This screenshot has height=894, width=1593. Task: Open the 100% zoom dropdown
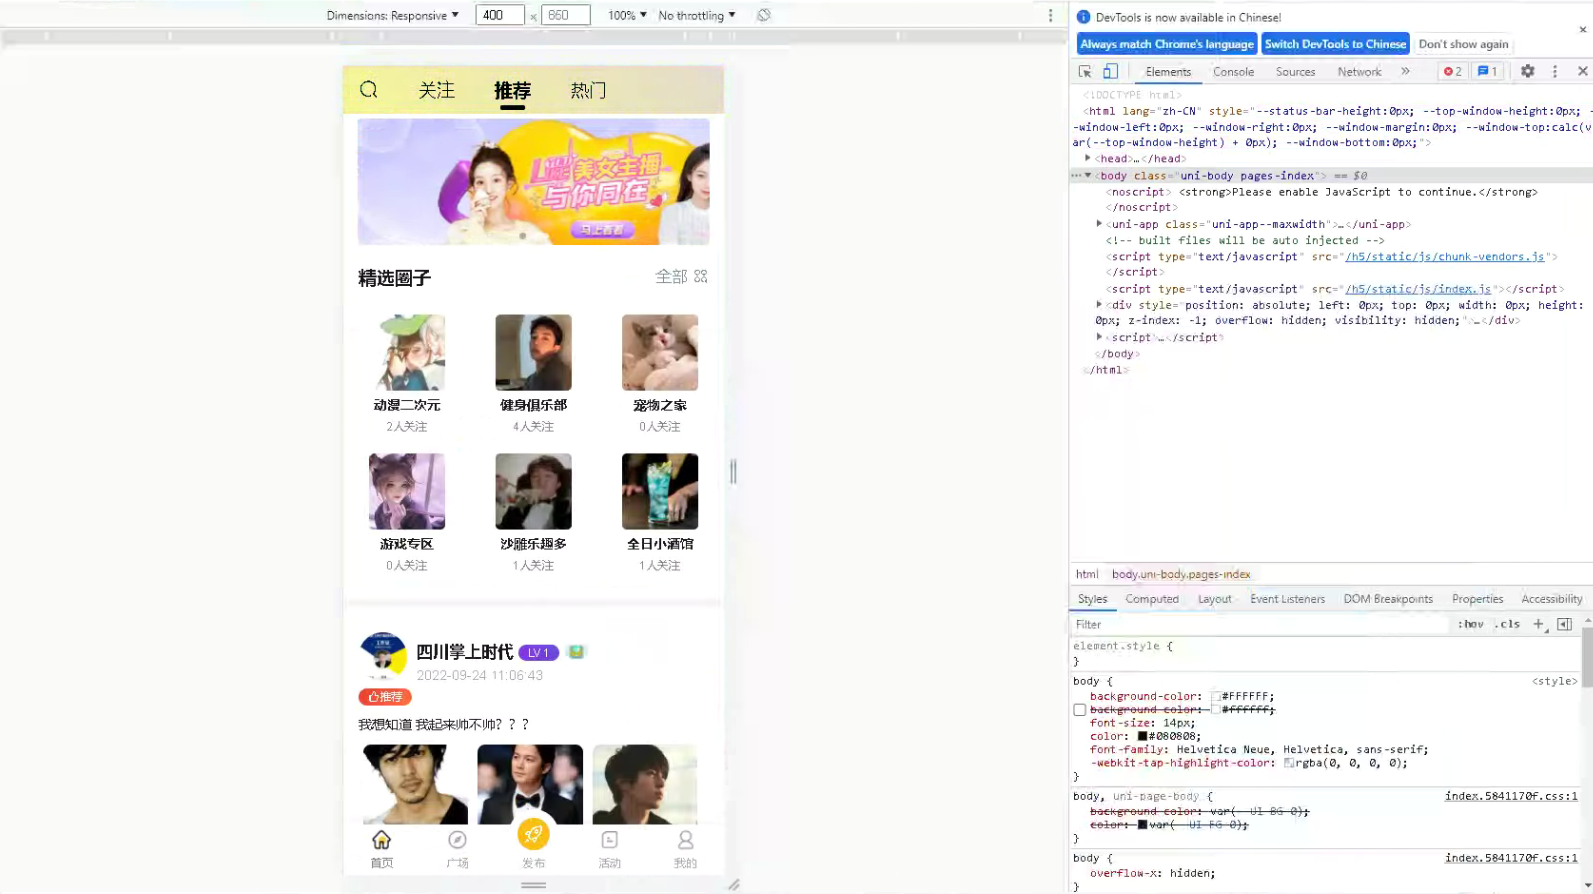(627, 15)
